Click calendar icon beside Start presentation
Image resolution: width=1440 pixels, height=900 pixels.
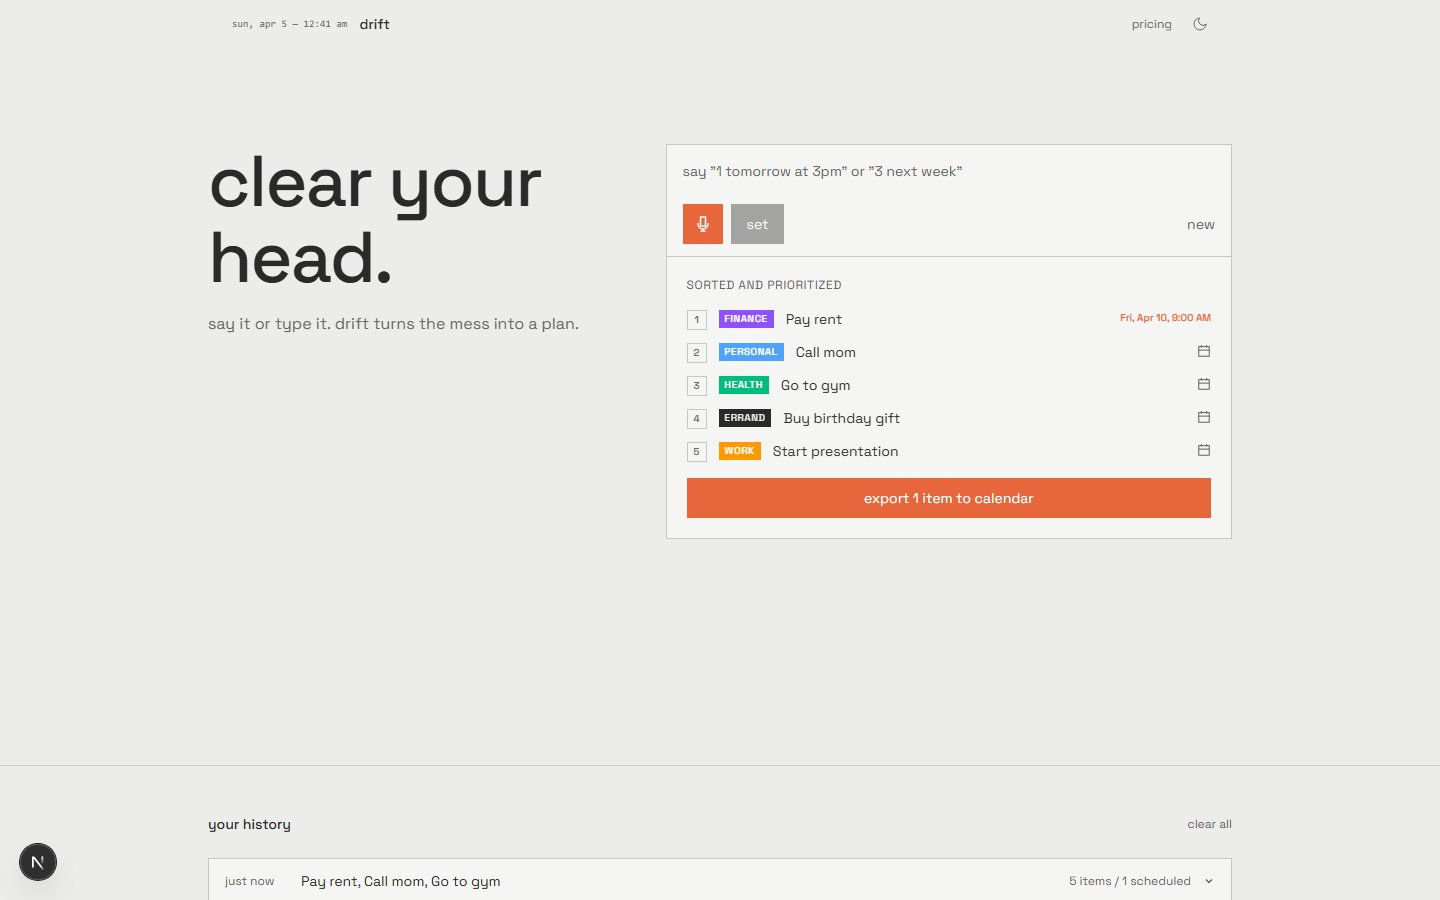1204,450
